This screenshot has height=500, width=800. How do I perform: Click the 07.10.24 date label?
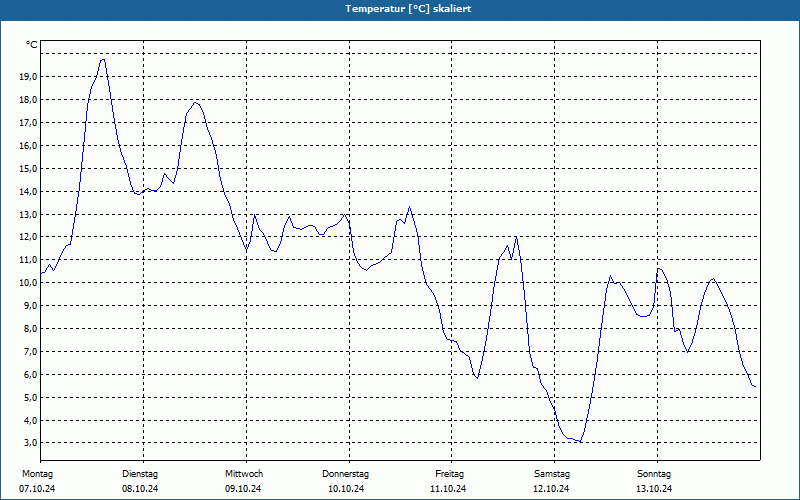tap(37, 489)
